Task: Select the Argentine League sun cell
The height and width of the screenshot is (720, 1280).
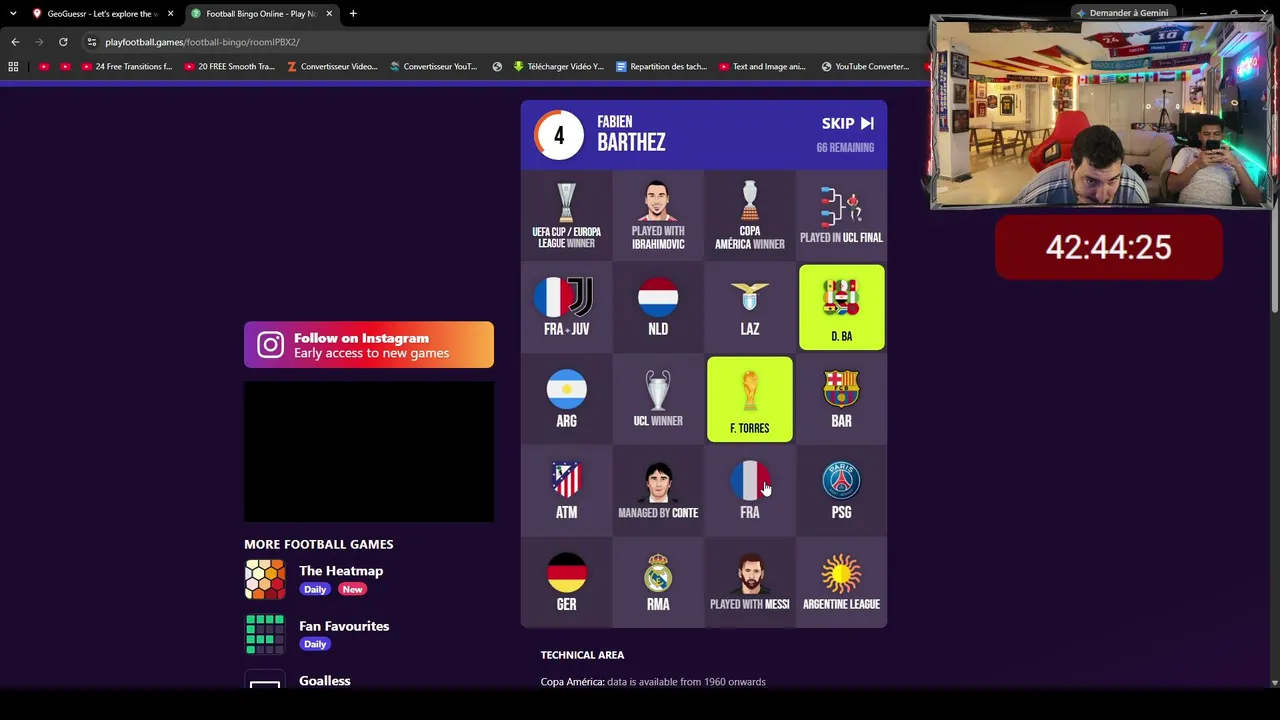Action: (842, 584)
